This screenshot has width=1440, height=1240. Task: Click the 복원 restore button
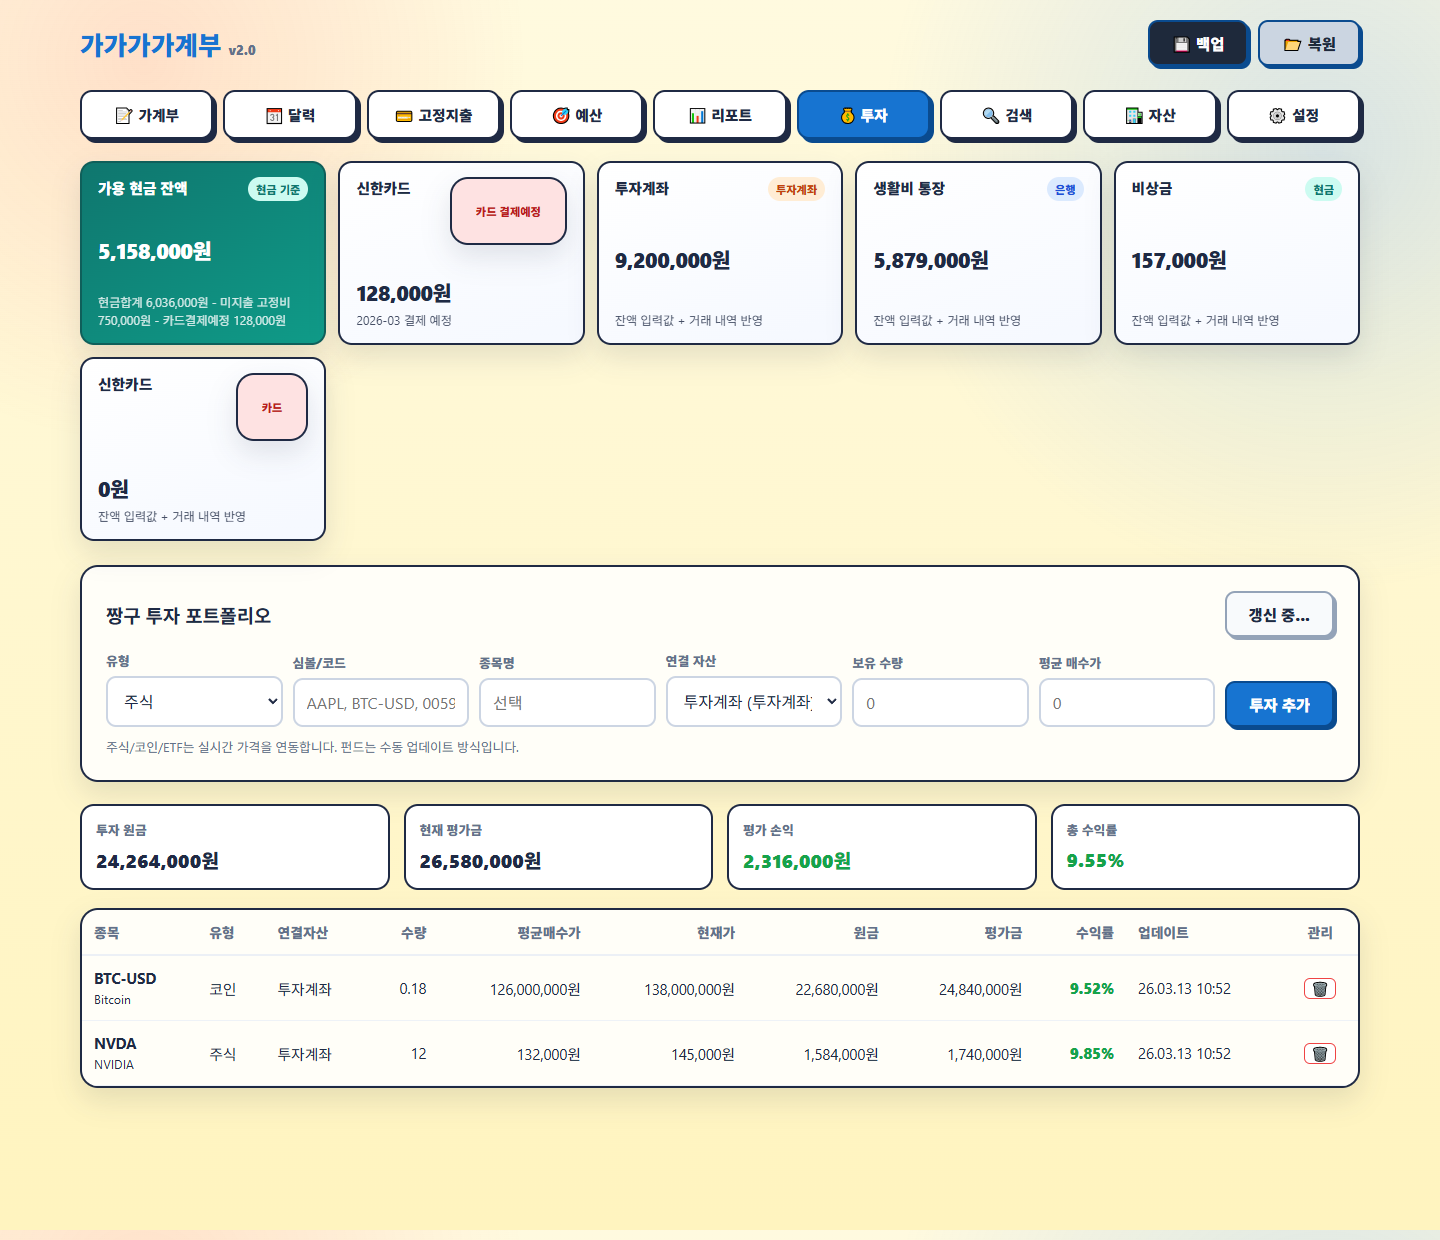click(1309, 44)
